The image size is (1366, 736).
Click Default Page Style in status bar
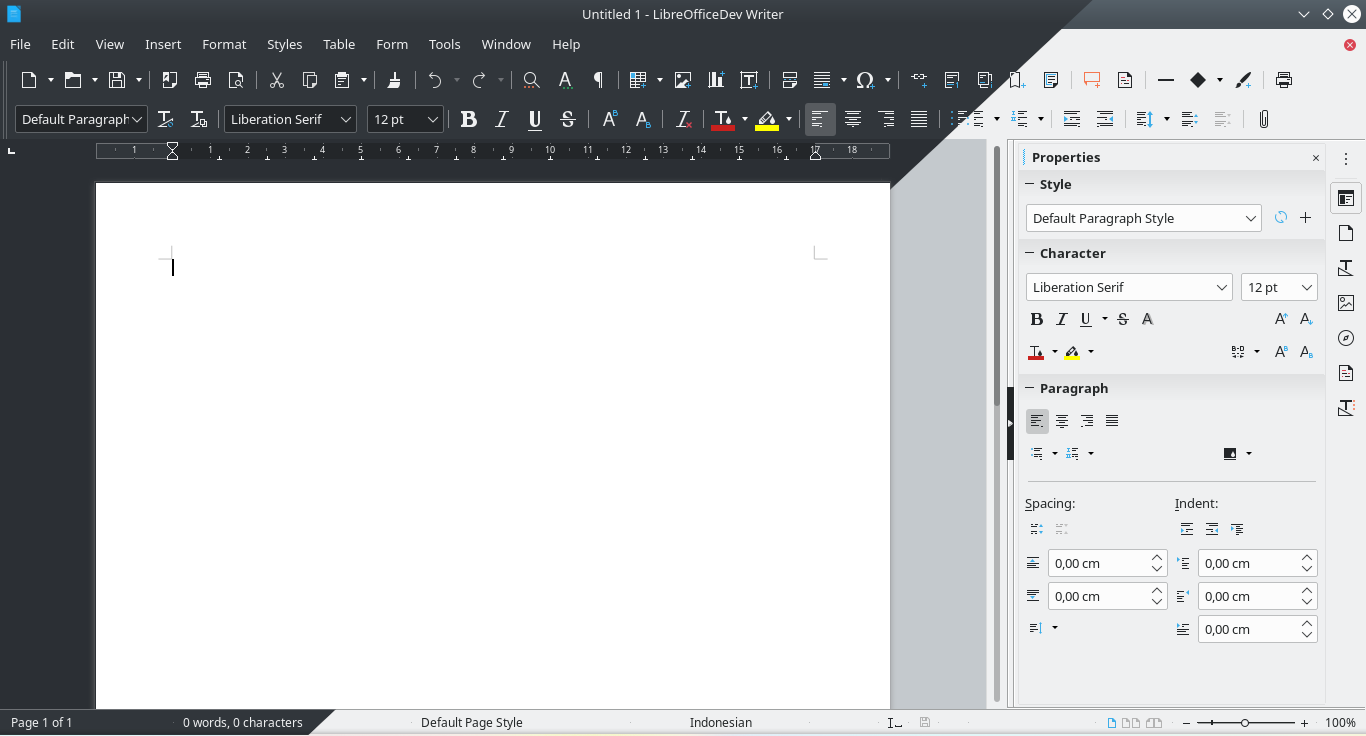tap(471, 722)
